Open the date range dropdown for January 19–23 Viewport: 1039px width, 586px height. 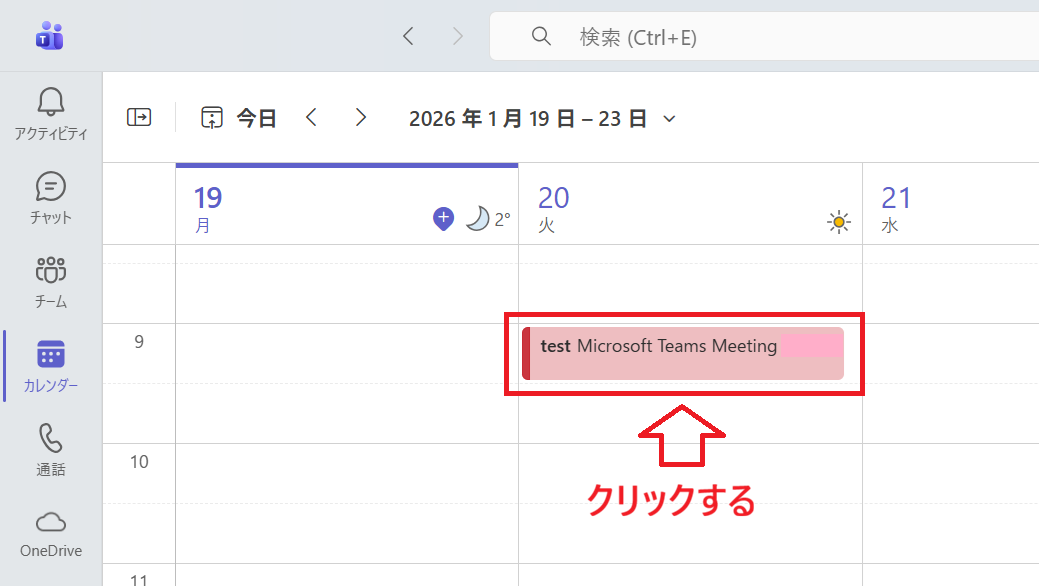pyautogui.click(x=670, y=117)
